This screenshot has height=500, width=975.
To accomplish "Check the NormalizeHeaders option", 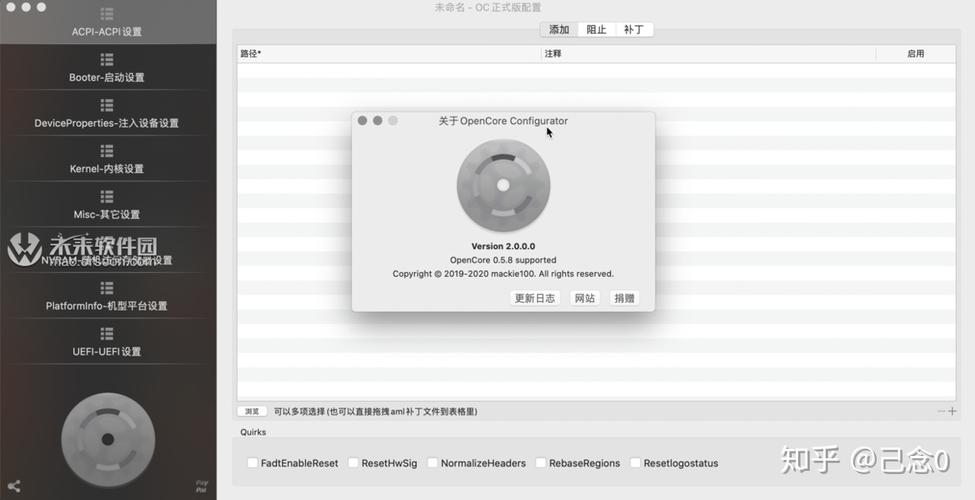I will tap(432, 463).
